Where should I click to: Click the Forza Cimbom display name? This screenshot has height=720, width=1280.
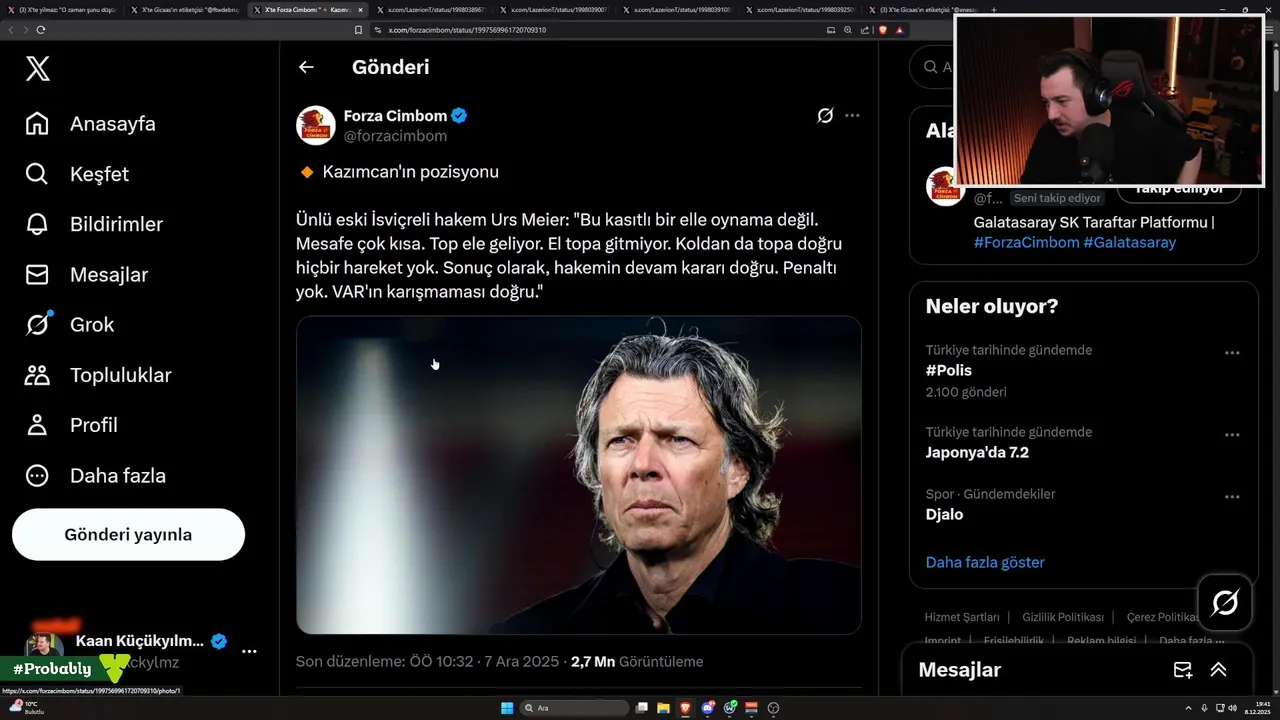point(395,116)
